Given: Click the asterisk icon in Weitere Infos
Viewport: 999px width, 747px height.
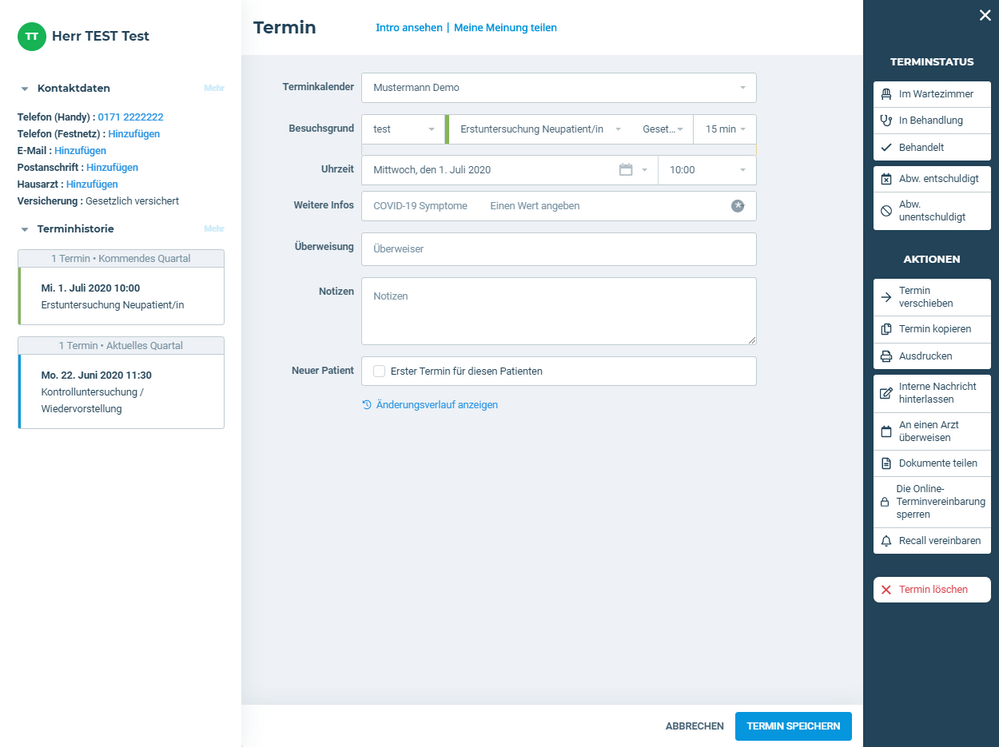Looking at the screenshot, I should tap(737, 206).
